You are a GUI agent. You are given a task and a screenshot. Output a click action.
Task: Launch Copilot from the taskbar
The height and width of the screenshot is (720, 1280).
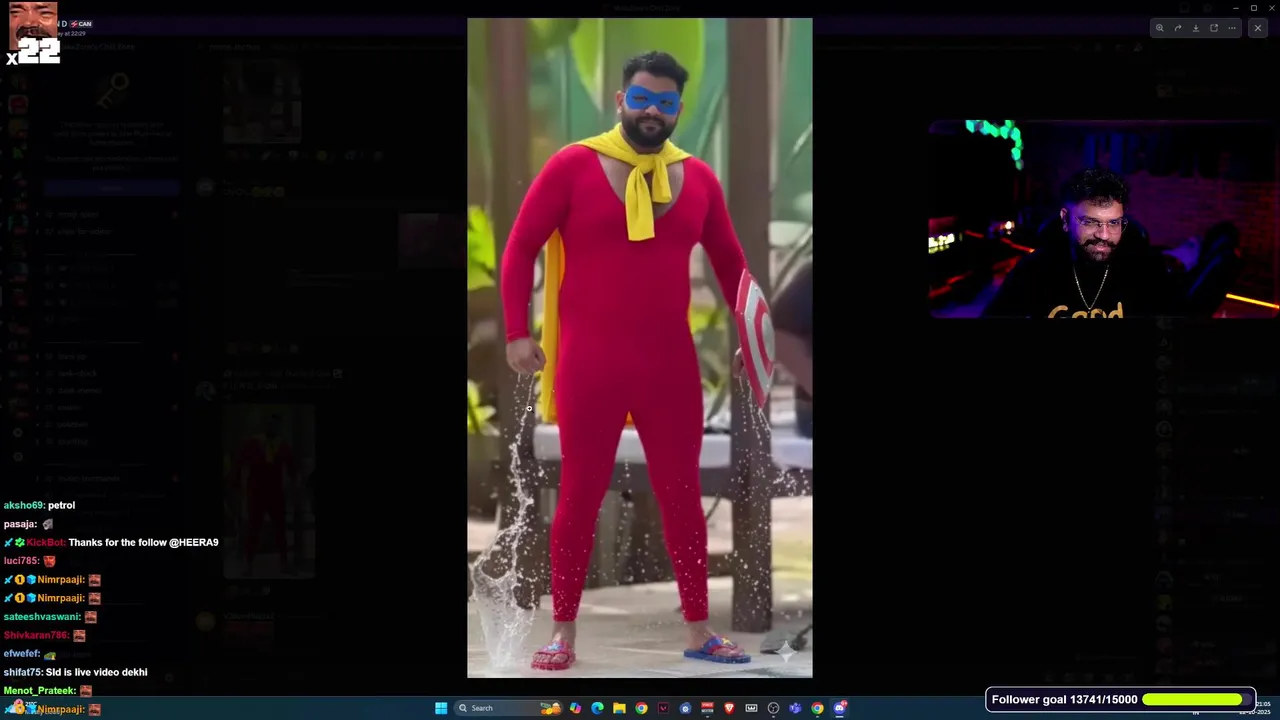click(575, 708)
